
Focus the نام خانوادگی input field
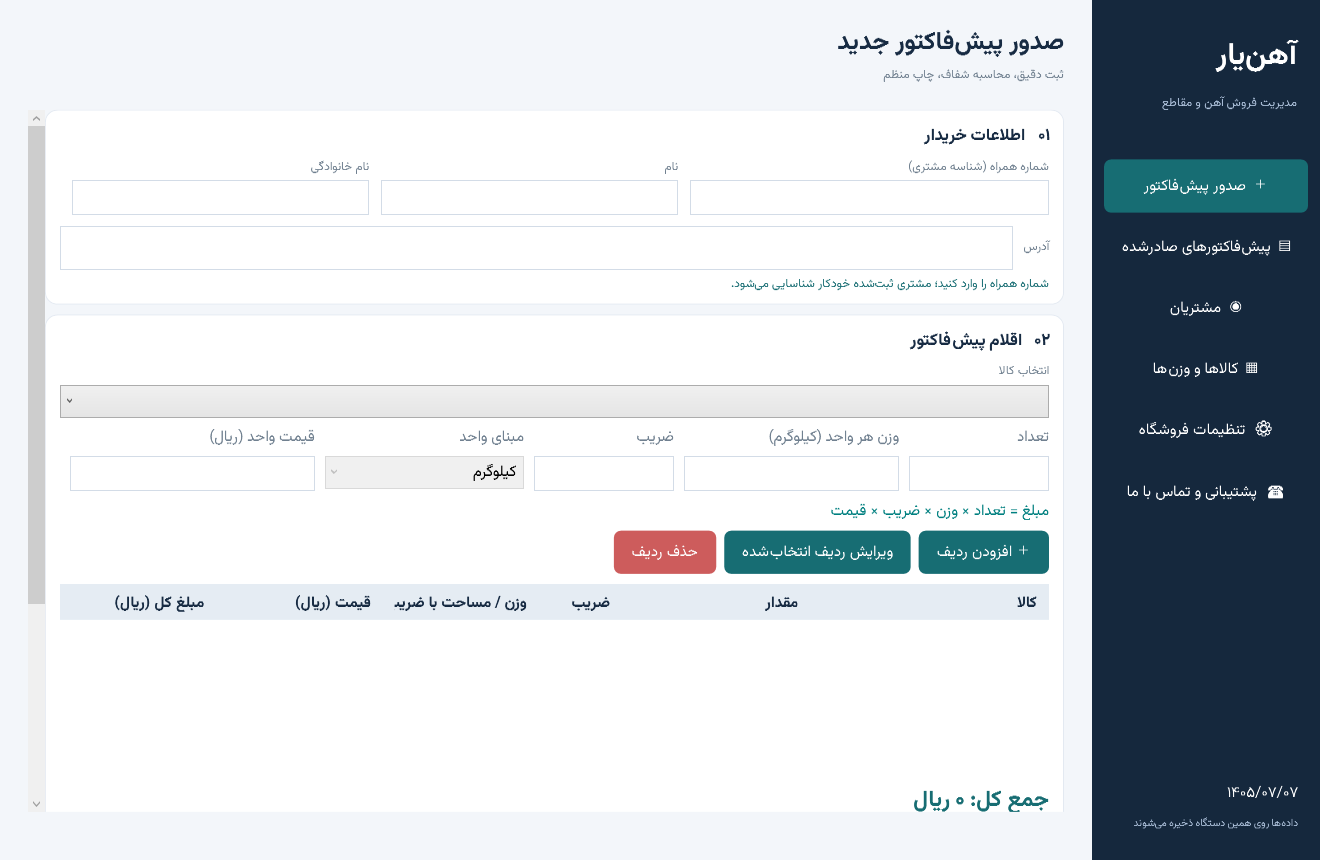(x=220, y=198)
